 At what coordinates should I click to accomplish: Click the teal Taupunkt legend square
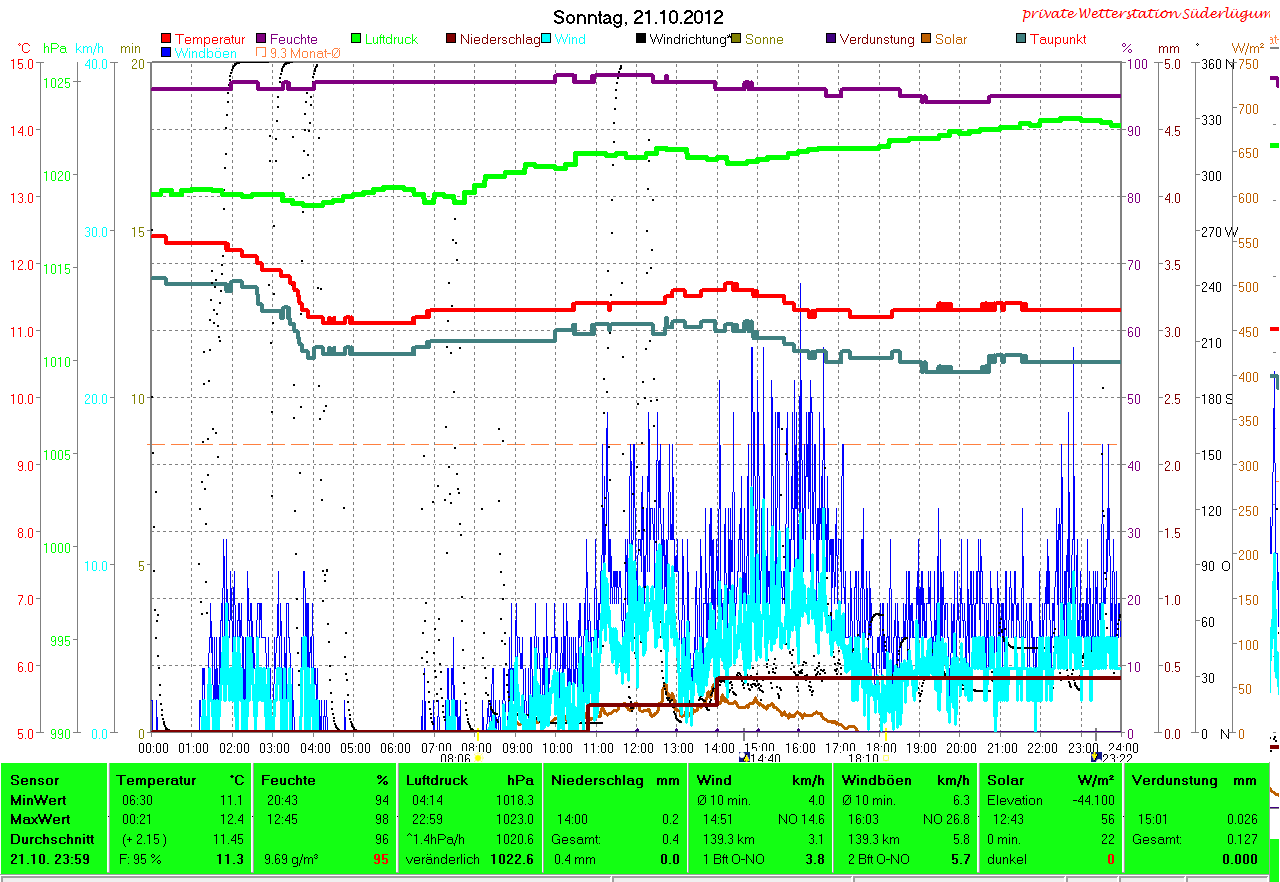click(x=1021, y=39)
